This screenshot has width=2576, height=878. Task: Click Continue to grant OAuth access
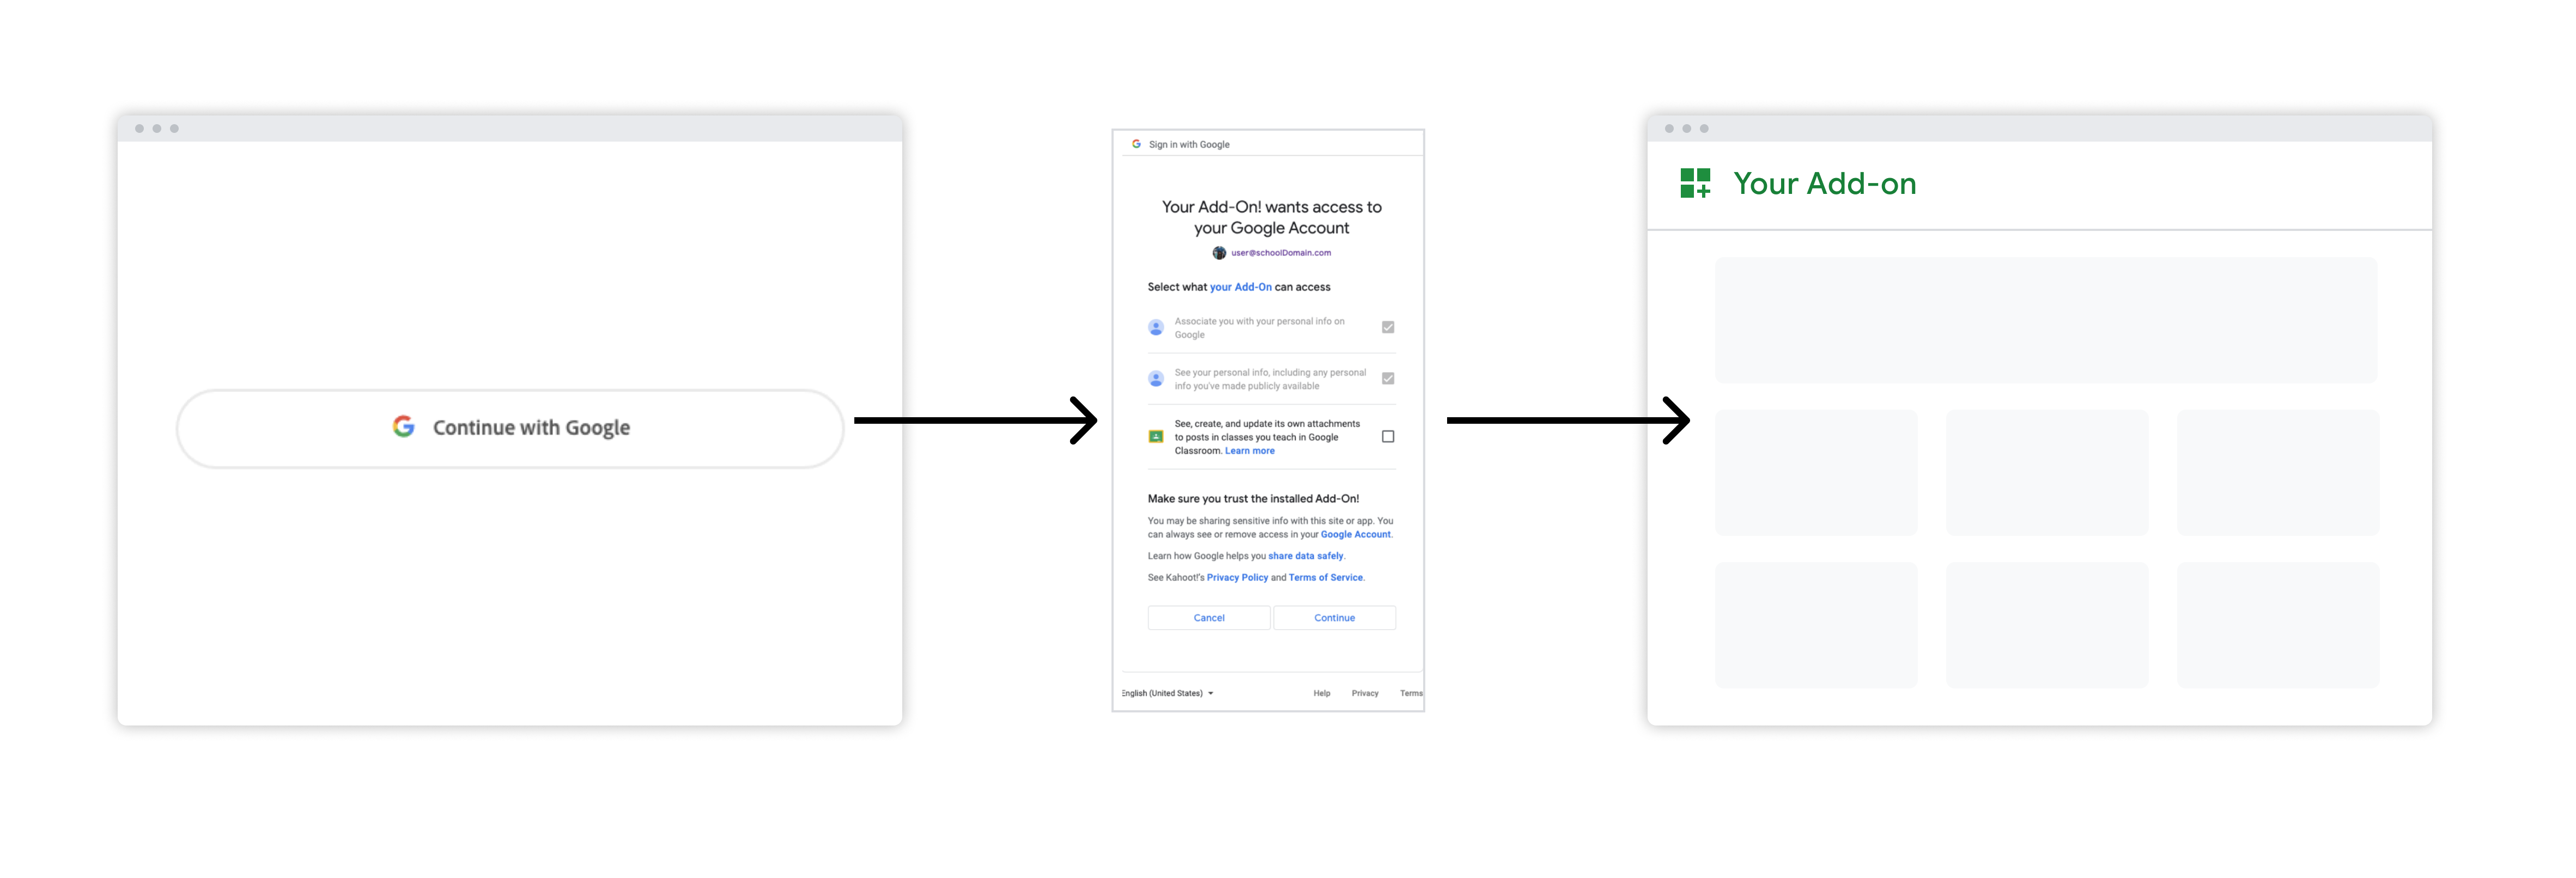tap(1334, 617)
